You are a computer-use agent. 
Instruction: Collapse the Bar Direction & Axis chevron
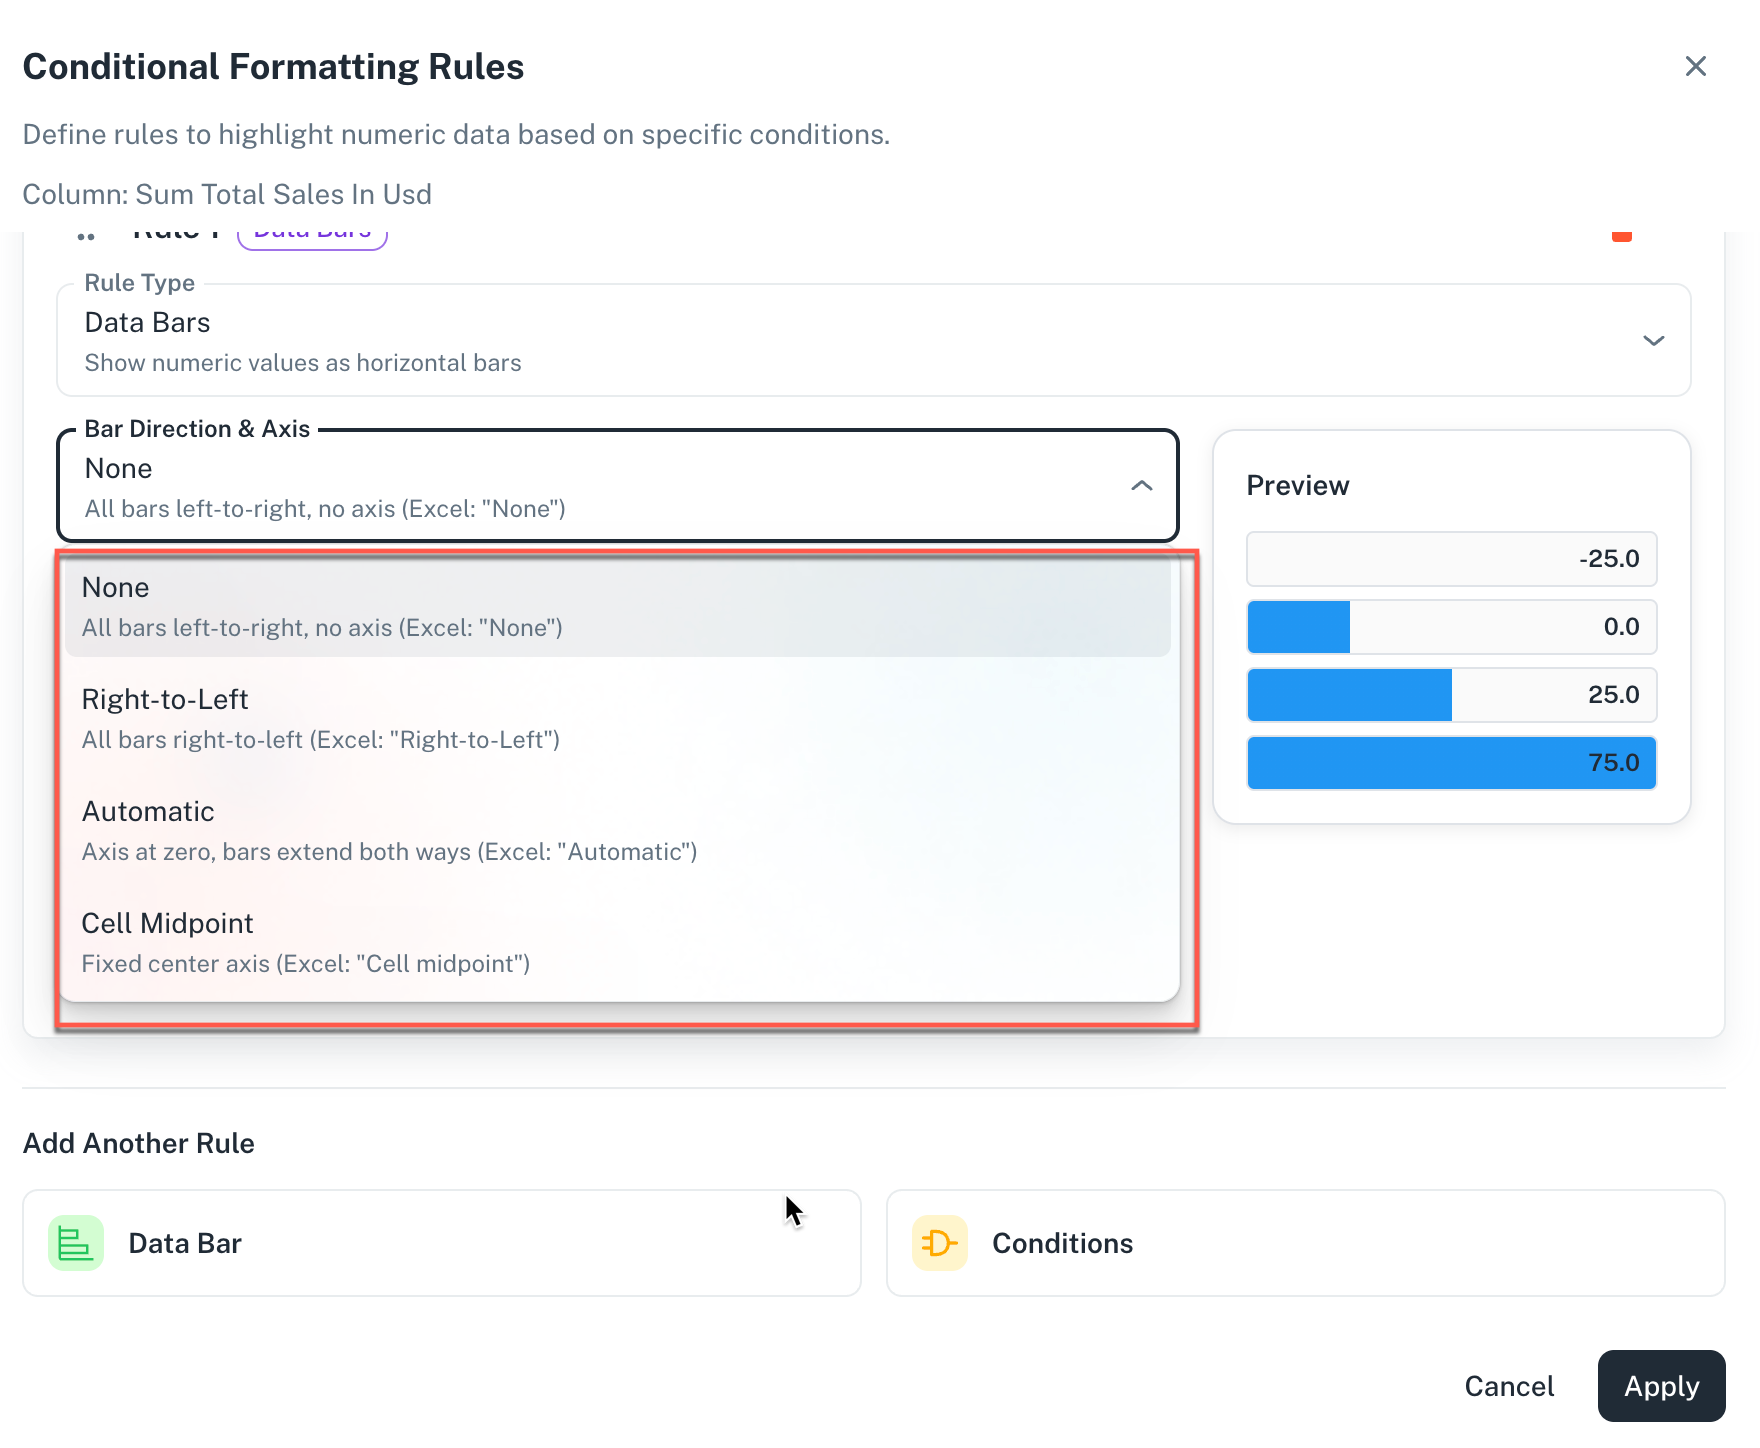(1141, 486)
